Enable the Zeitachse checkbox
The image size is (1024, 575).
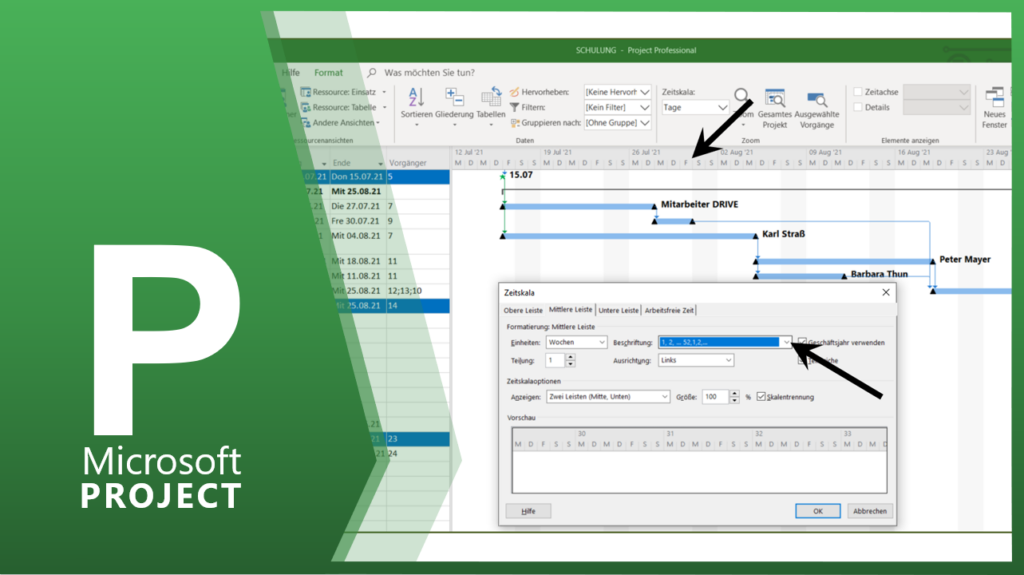pyautogui.click(x=858, y=92)
